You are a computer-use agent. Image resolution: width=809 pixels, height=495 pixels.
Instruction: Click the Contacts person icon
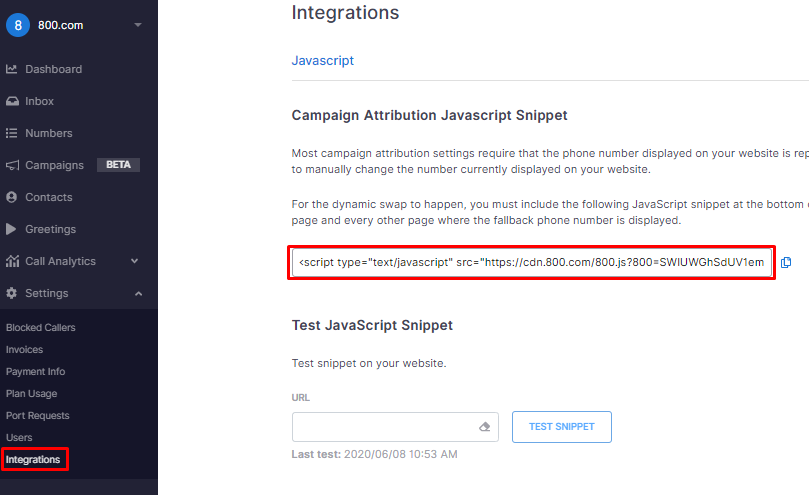pyautogui.click(x=11, y=197)
